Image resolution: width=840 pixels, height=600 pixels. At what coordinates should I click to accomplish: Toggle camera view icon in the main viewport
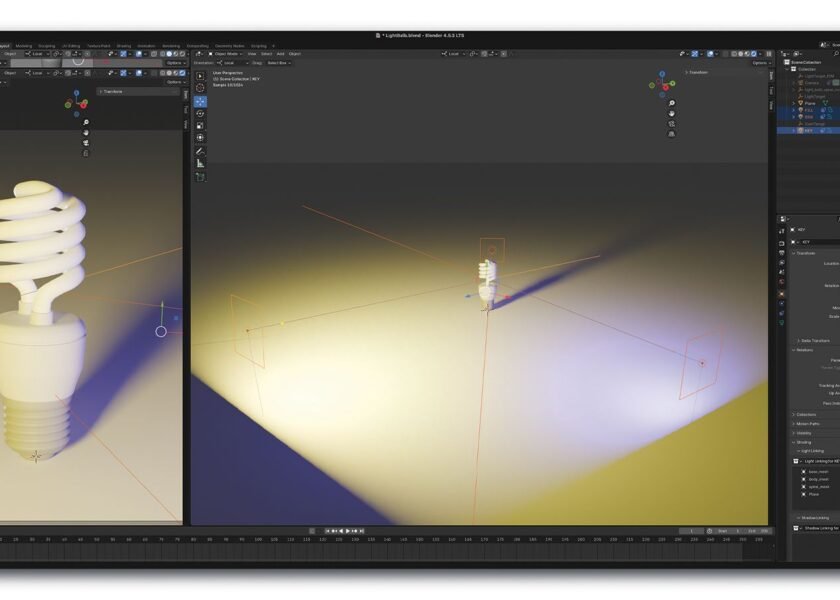point(671,123)
